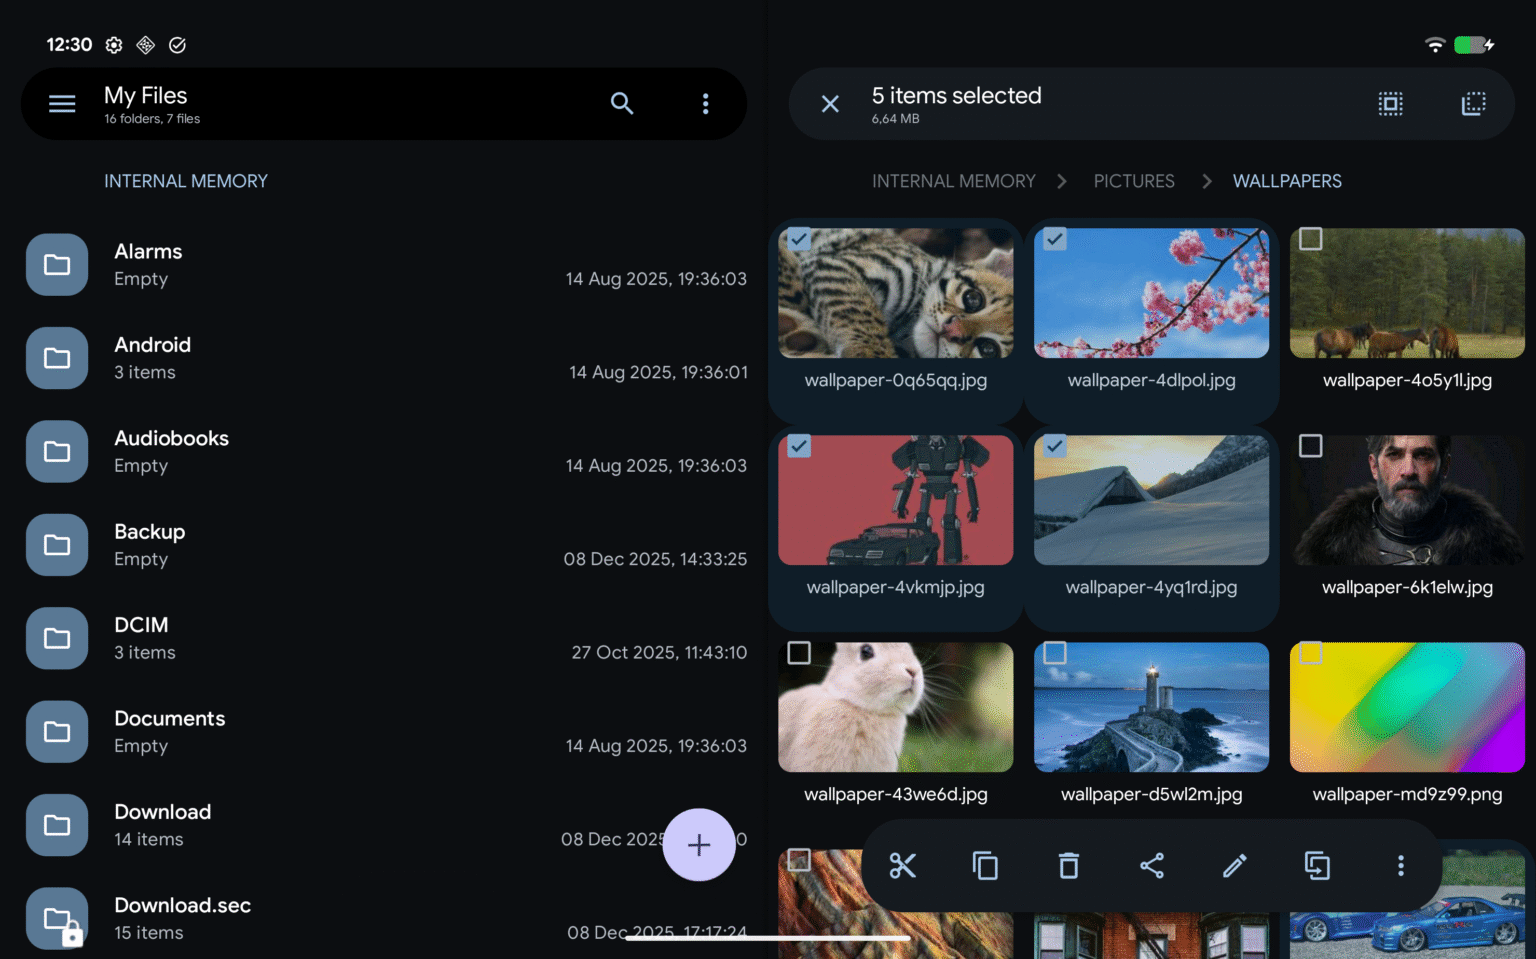Check the box on wallpaper-4o5y1l.jpg
Screen dimensions: 1536x959
coord(1311,239)
